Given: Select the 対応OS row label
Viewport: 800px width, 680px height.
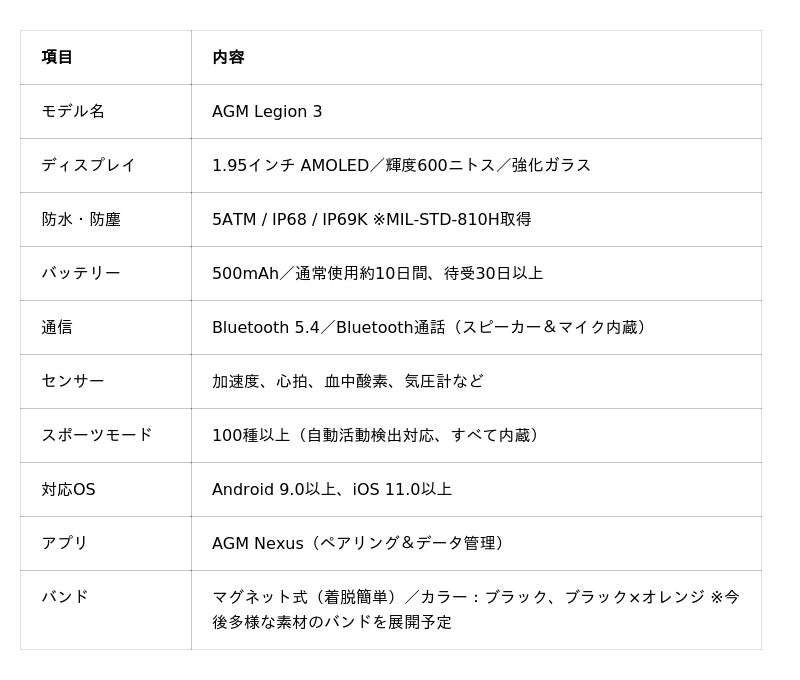Looking at the screenshot, I should coord(68,489).
